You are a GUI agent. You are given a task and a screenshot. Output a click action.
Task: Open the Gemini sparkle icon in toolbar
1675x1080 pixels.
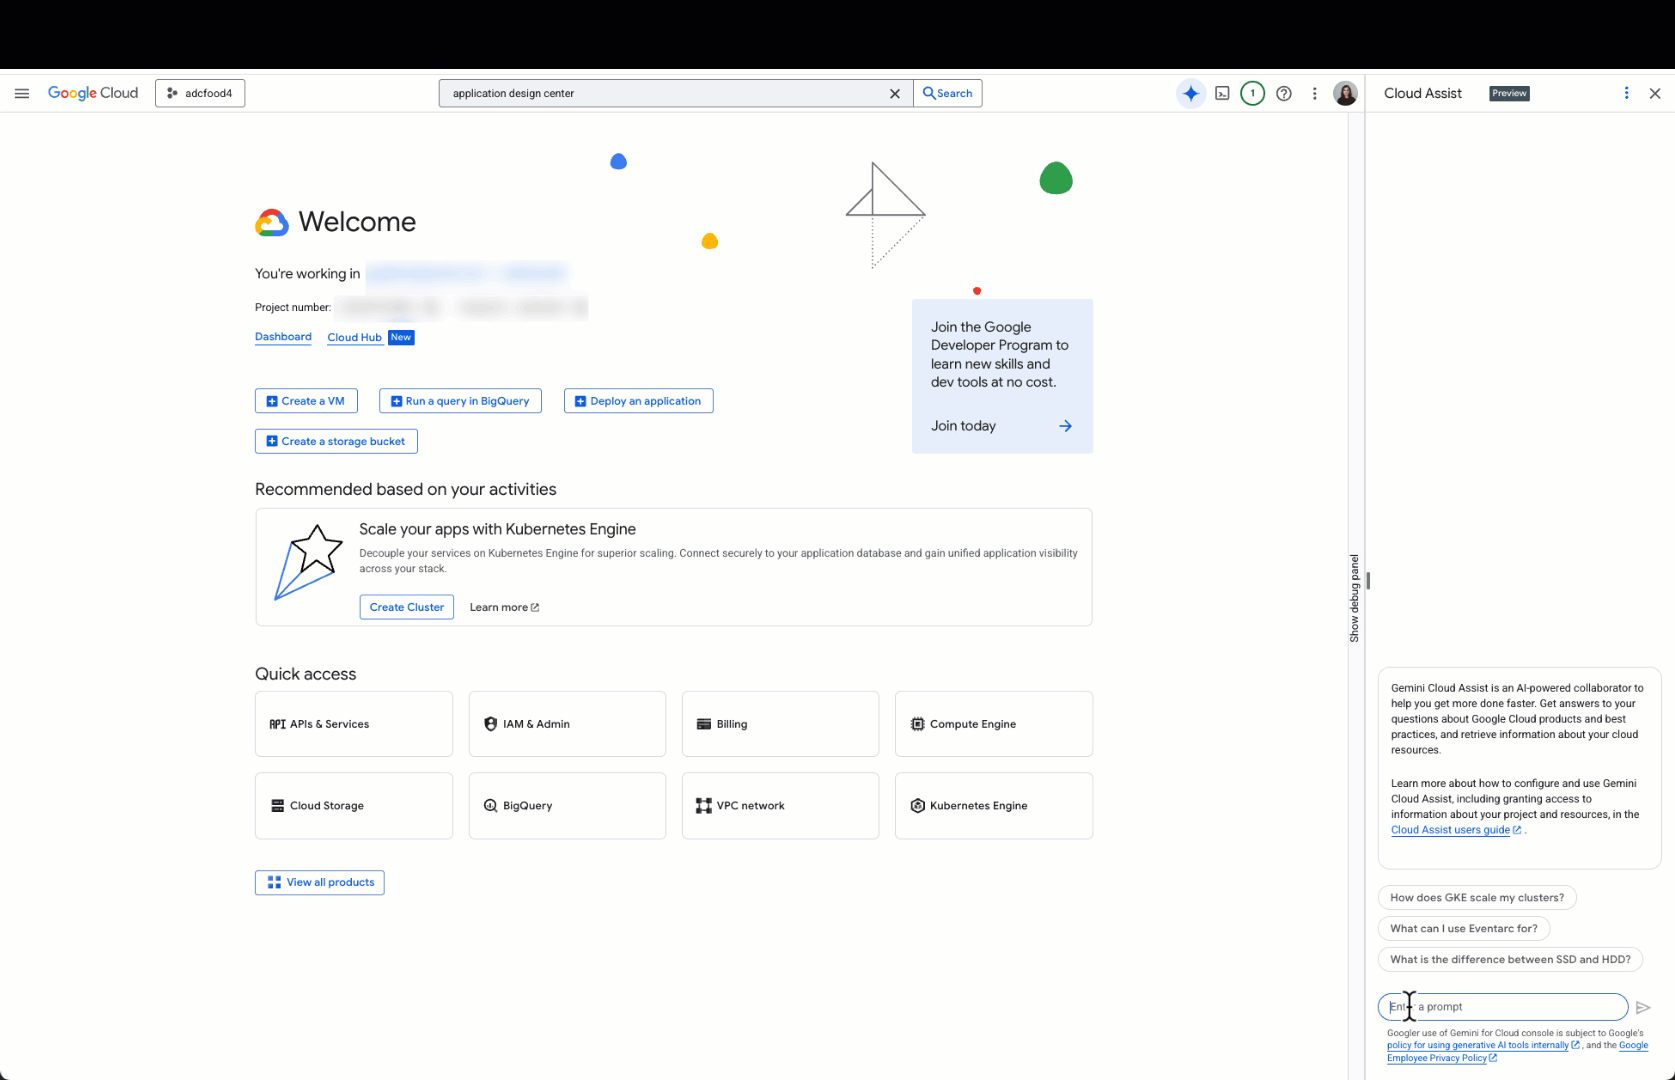[x=1190, y=93]
